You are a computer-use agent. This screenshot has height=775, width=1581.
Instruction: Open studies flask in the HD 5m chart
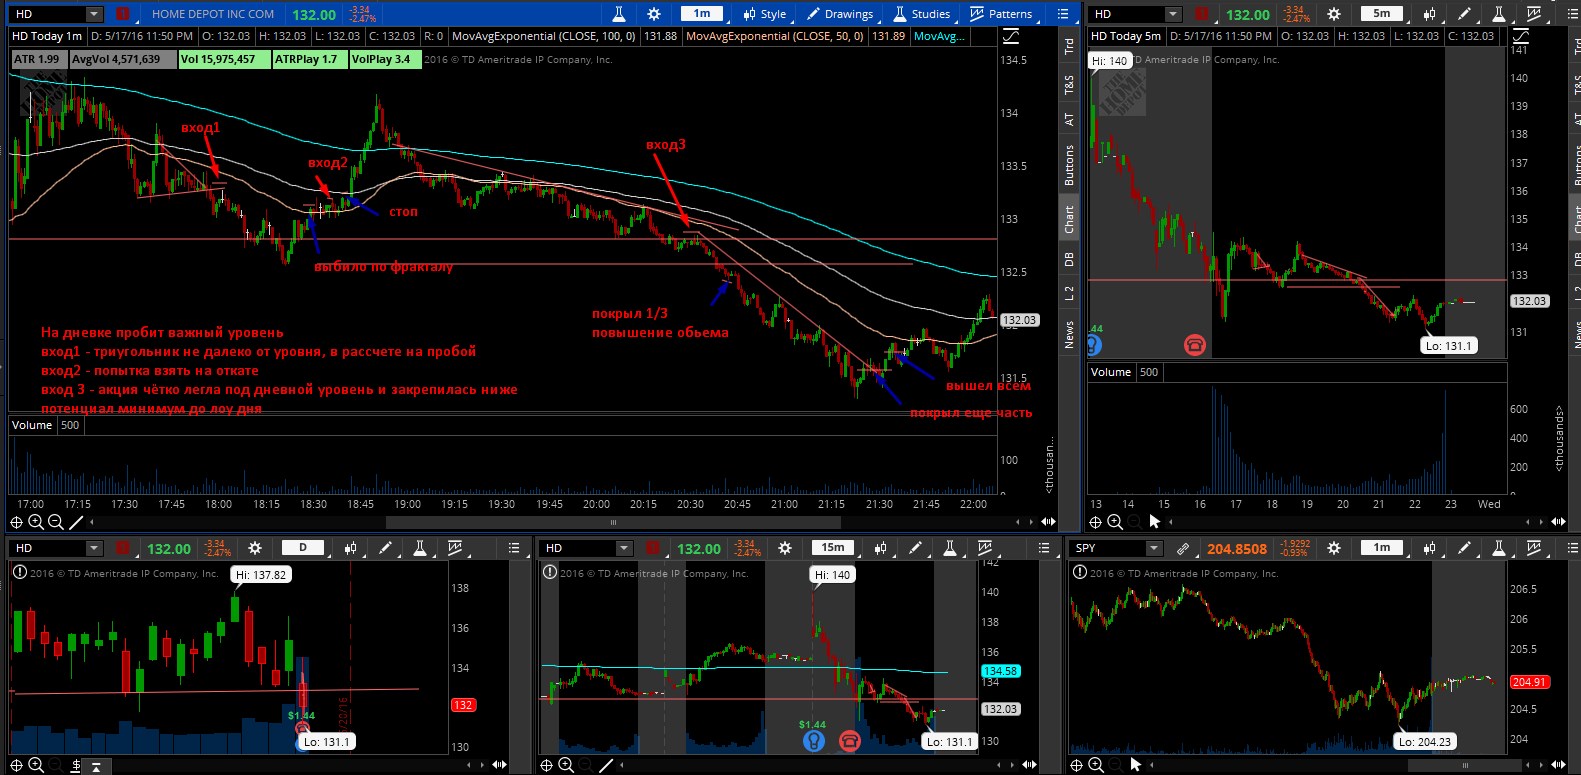pyautogui.click(x=1499, y=14)
